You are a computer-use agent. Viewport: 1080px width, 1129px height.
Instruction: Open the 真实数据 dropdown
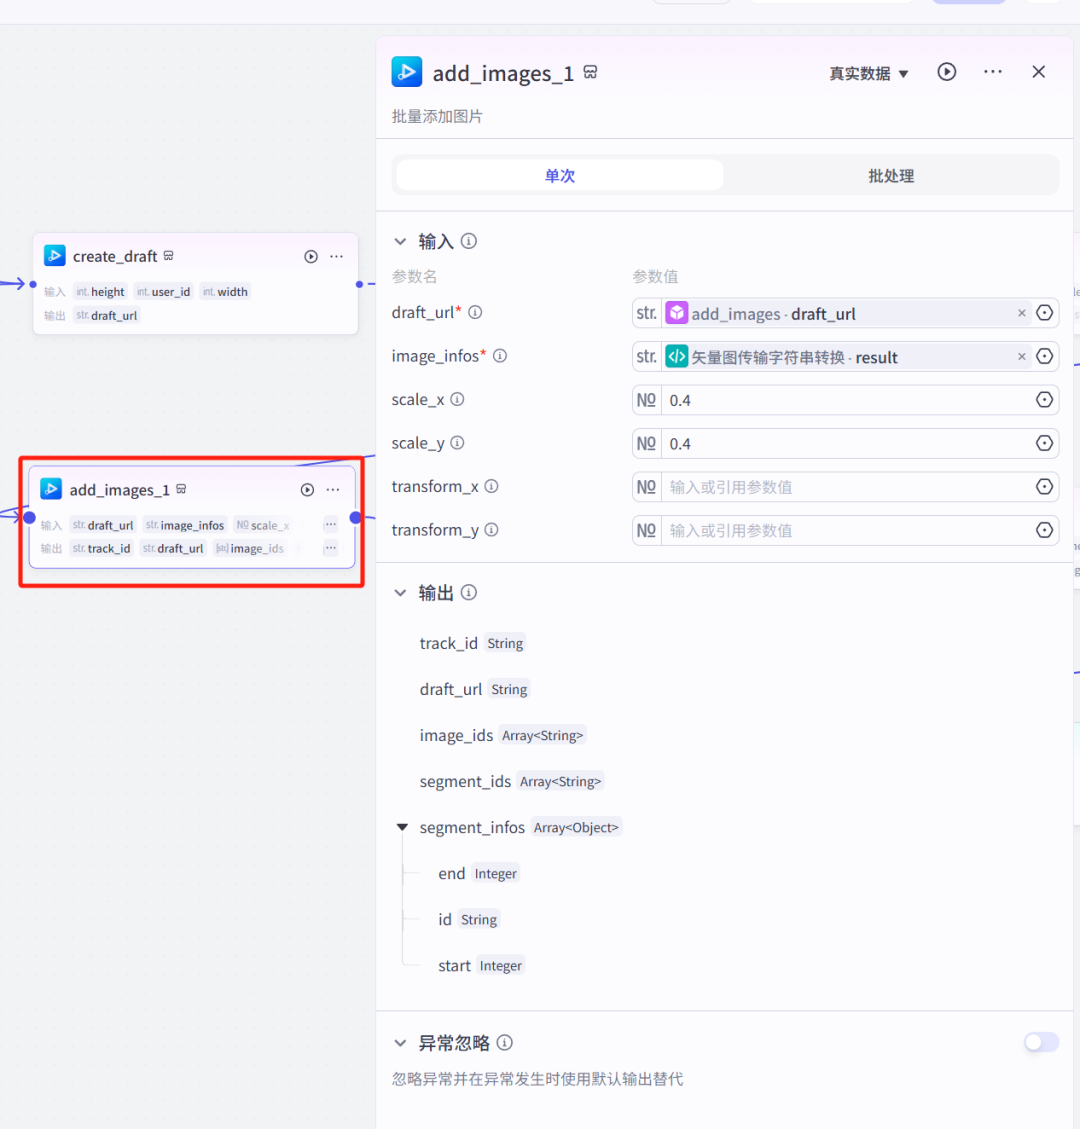pos(868,72)
